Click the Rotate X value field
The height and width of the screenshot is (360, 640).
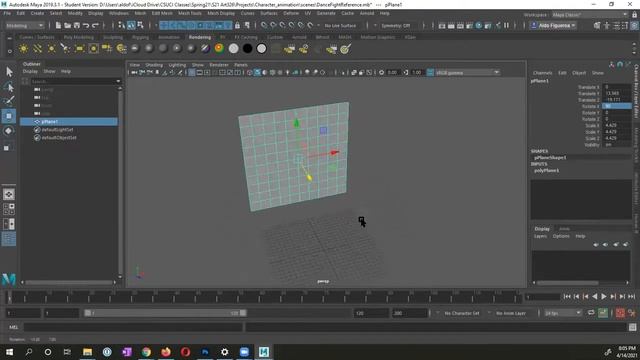click(617, 106)
